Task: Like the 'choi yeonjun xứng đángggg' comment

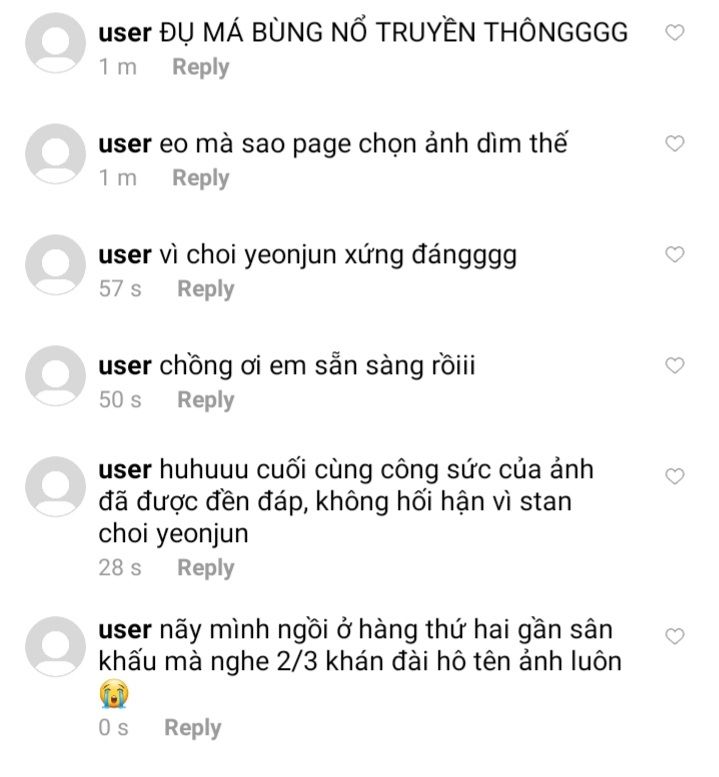Action: tap(674, 255)
